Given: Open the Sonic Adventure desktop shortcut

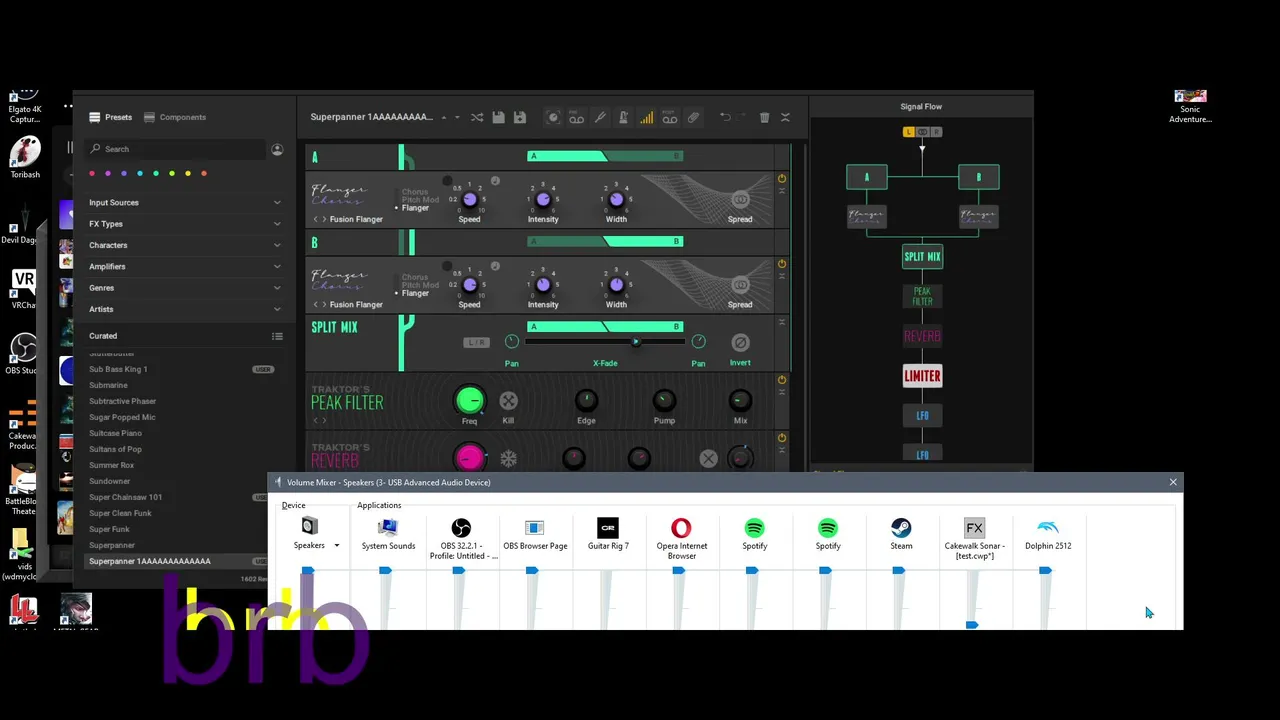Looking at the screenshot, I should (x=1190, y=107).
